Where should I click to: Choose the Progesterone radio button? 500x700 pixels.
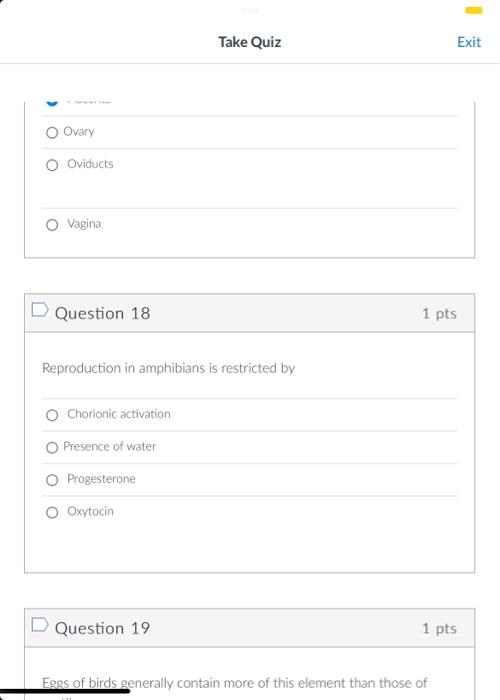(52, 480)
